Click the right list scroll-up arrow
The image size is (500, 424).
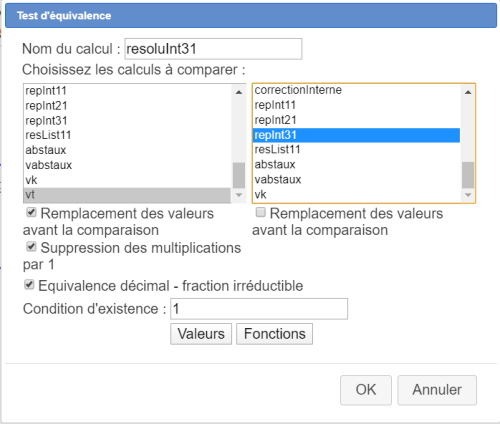tap(468, 92)
